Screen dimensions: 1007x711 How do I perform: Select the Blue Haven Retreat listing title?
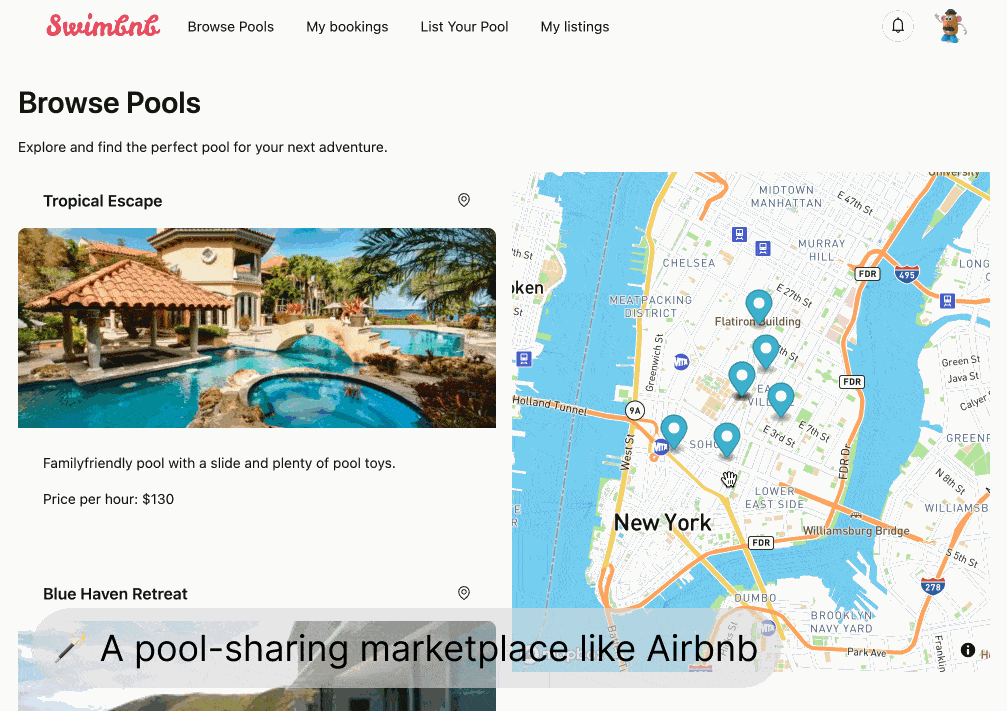(x=116, y=594)
